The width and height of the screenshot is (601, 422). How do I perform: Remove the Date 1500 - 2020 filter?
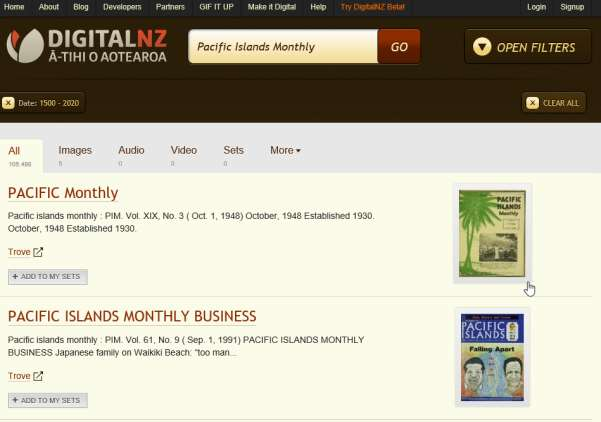8,103
